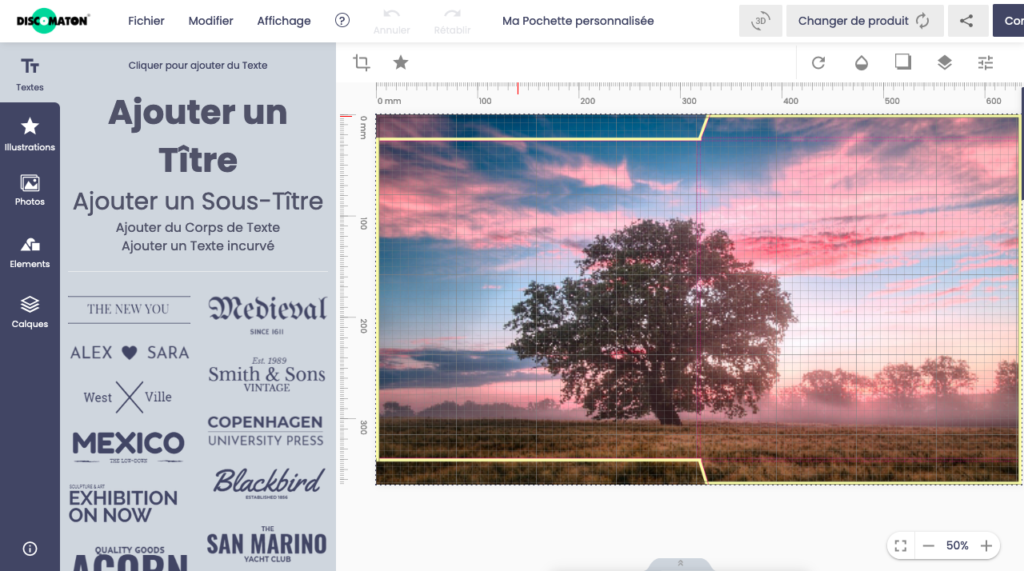Click the Discomaton logo

point(52,21)
